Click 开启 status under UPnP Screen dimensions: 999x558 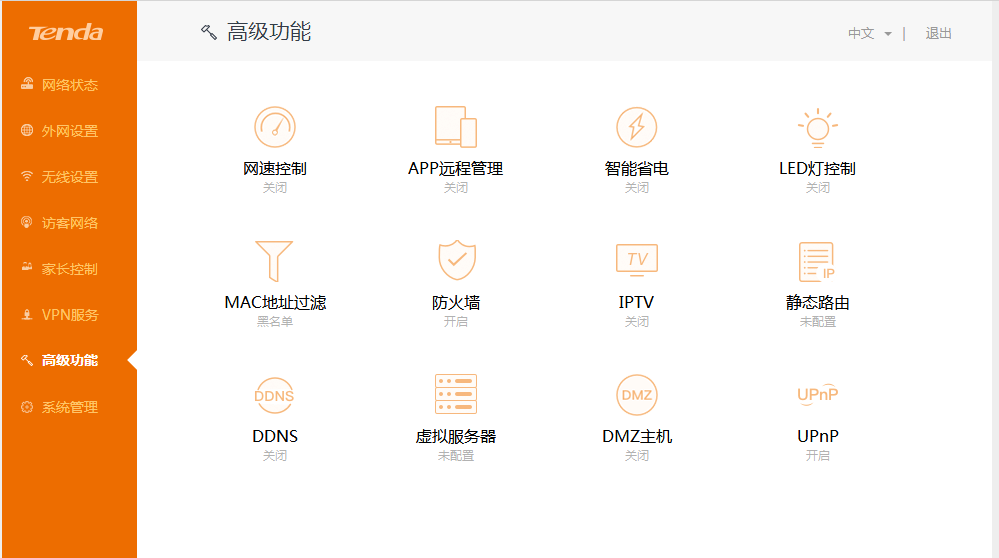point(817,455)
